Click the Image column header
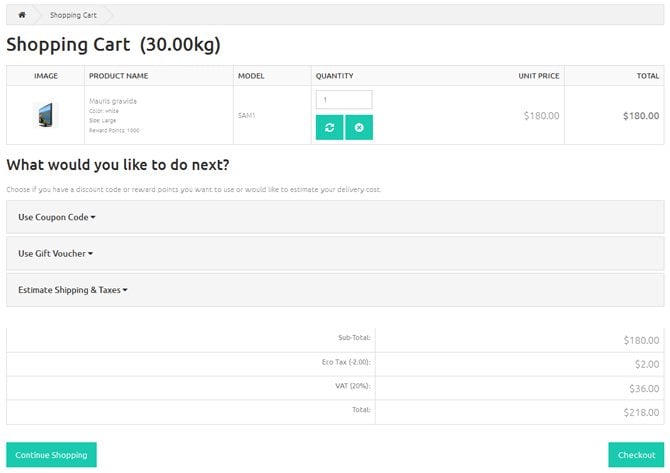The image size is (670, 473). pyautogui.click(x=46, y=76)
